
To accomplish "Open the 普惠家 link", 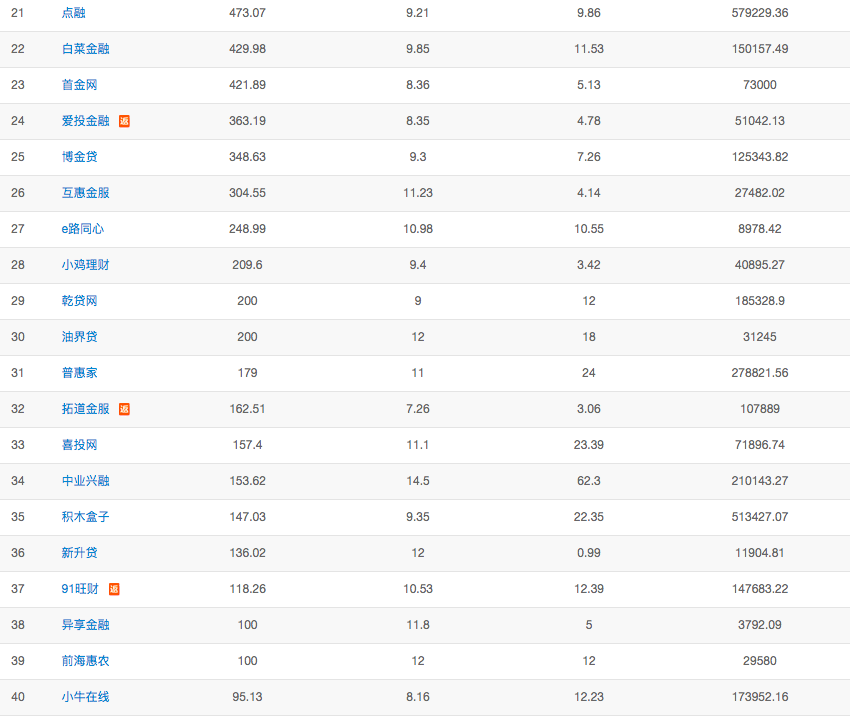I will (x=80, y=372).
